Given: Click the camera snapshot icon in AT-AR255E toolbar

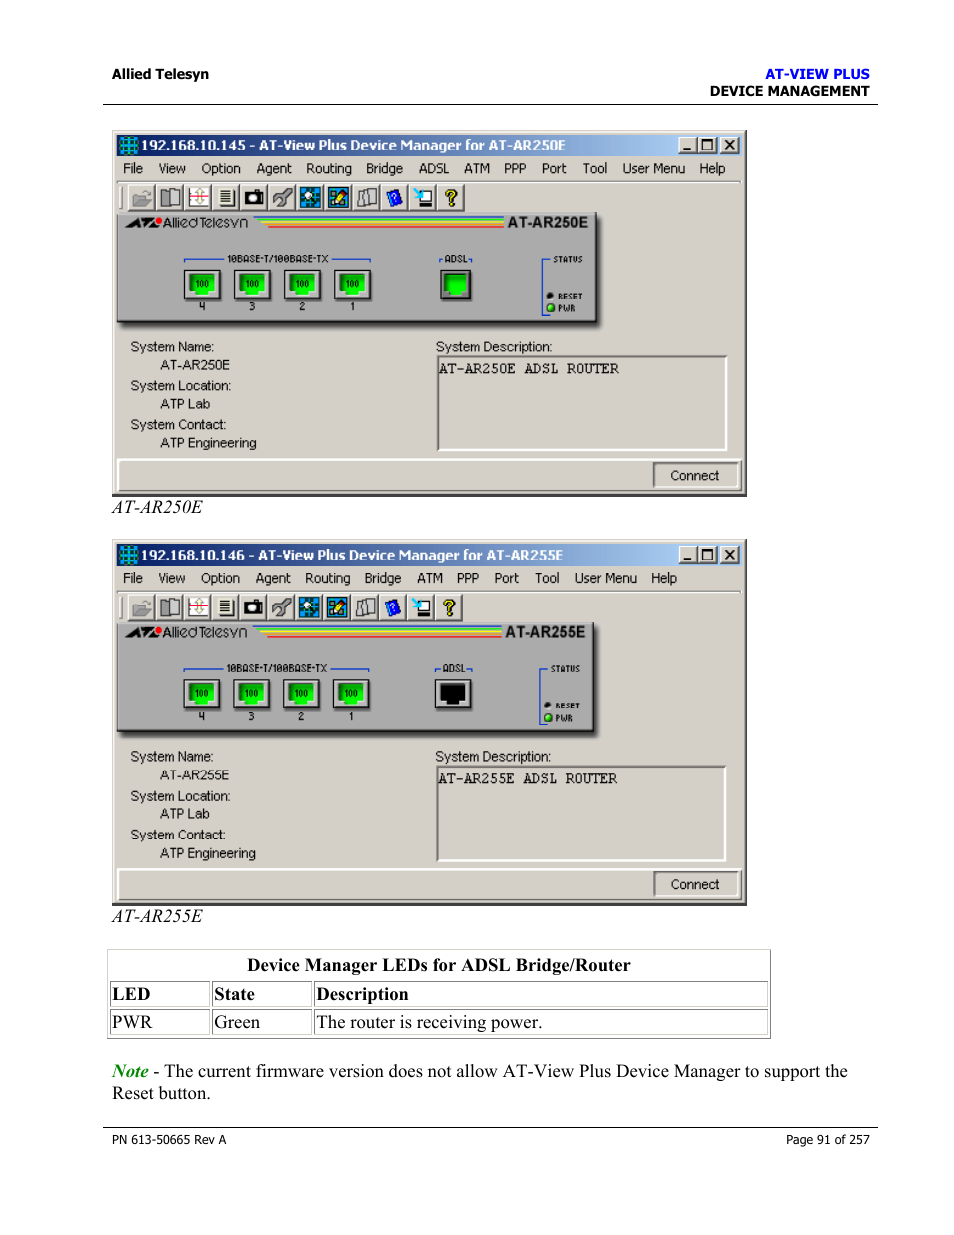Looking at the screenshot, I should point(253,607).
